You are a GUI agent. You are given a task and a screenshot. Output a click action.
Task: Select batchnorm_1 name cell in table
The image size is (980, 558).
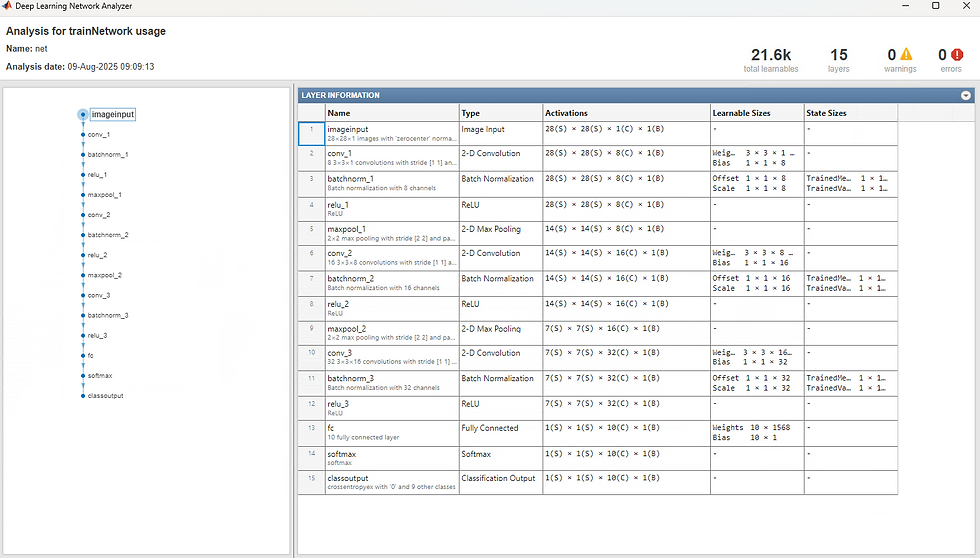coord(392,184)
